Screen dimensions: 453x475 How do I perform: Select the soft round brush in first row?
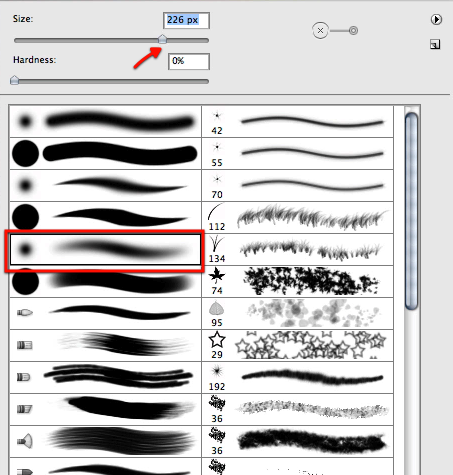(105, 121)
